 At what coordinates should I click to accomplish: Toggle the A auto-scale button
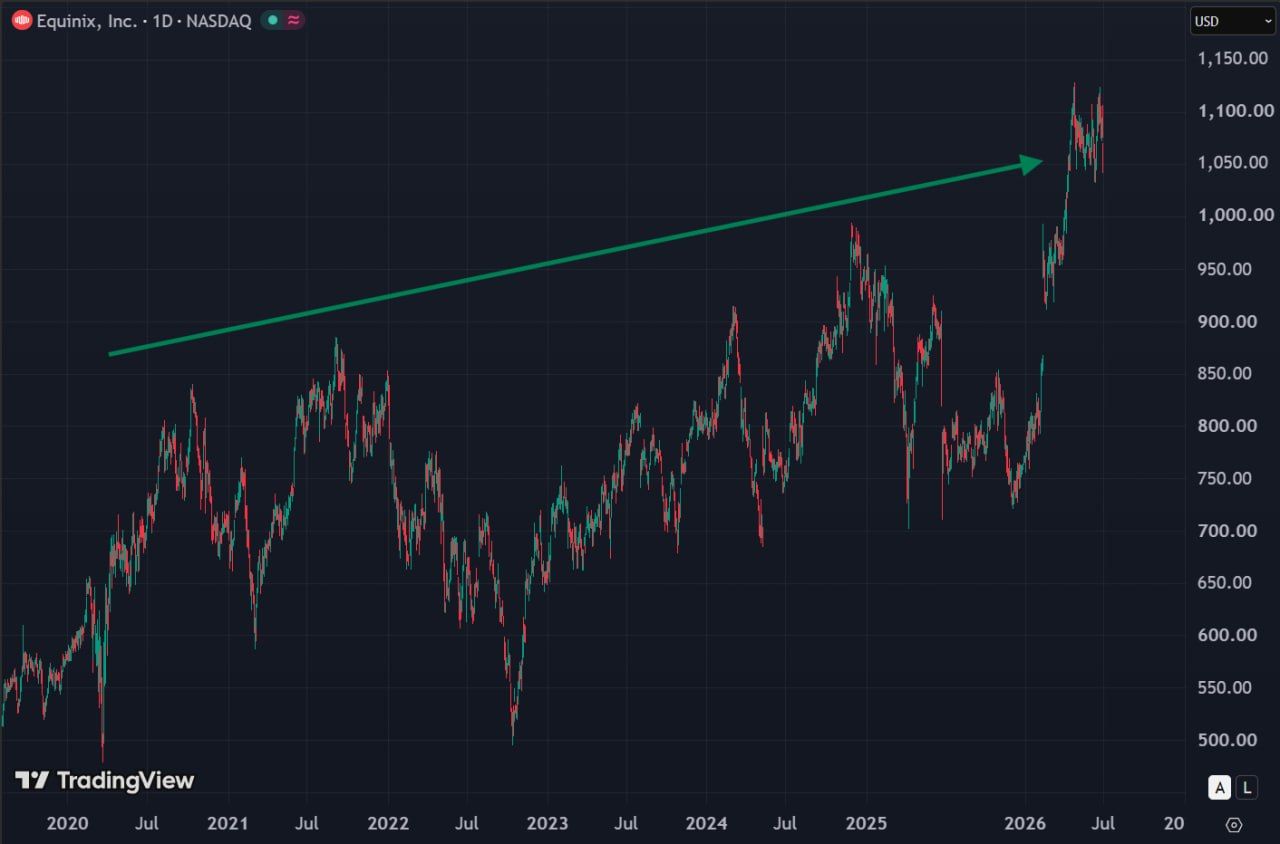(1219, 788)
